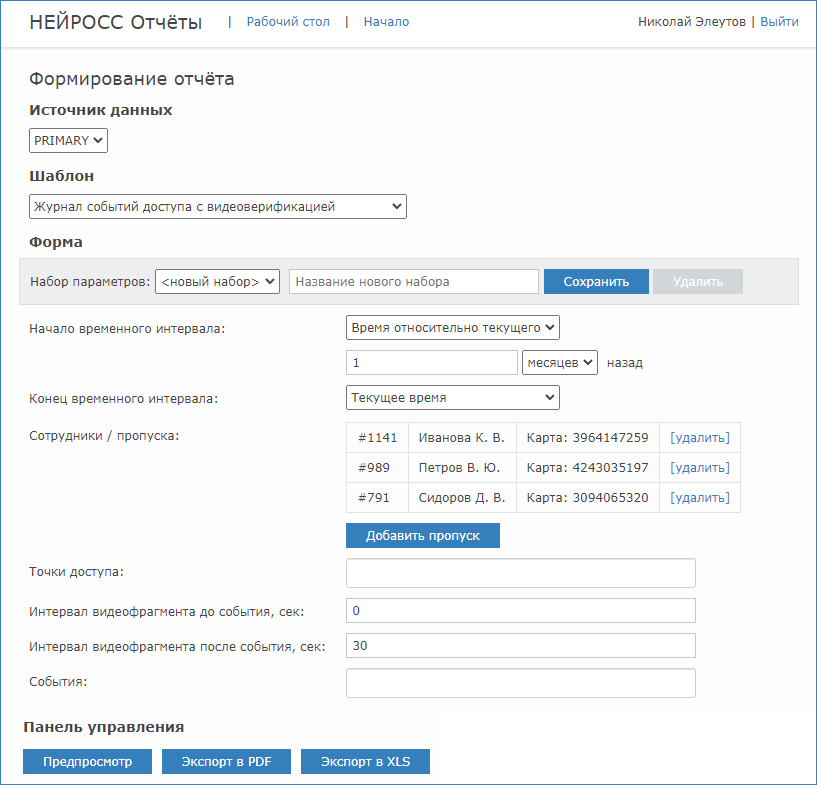Viewport: 817px width, 785px height.
Task: Click the Предпросмотр button
Action: point(87,762)
